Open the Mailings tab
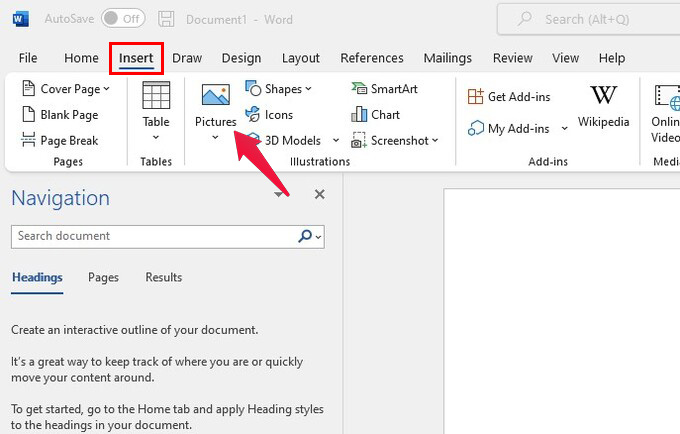 448,58
